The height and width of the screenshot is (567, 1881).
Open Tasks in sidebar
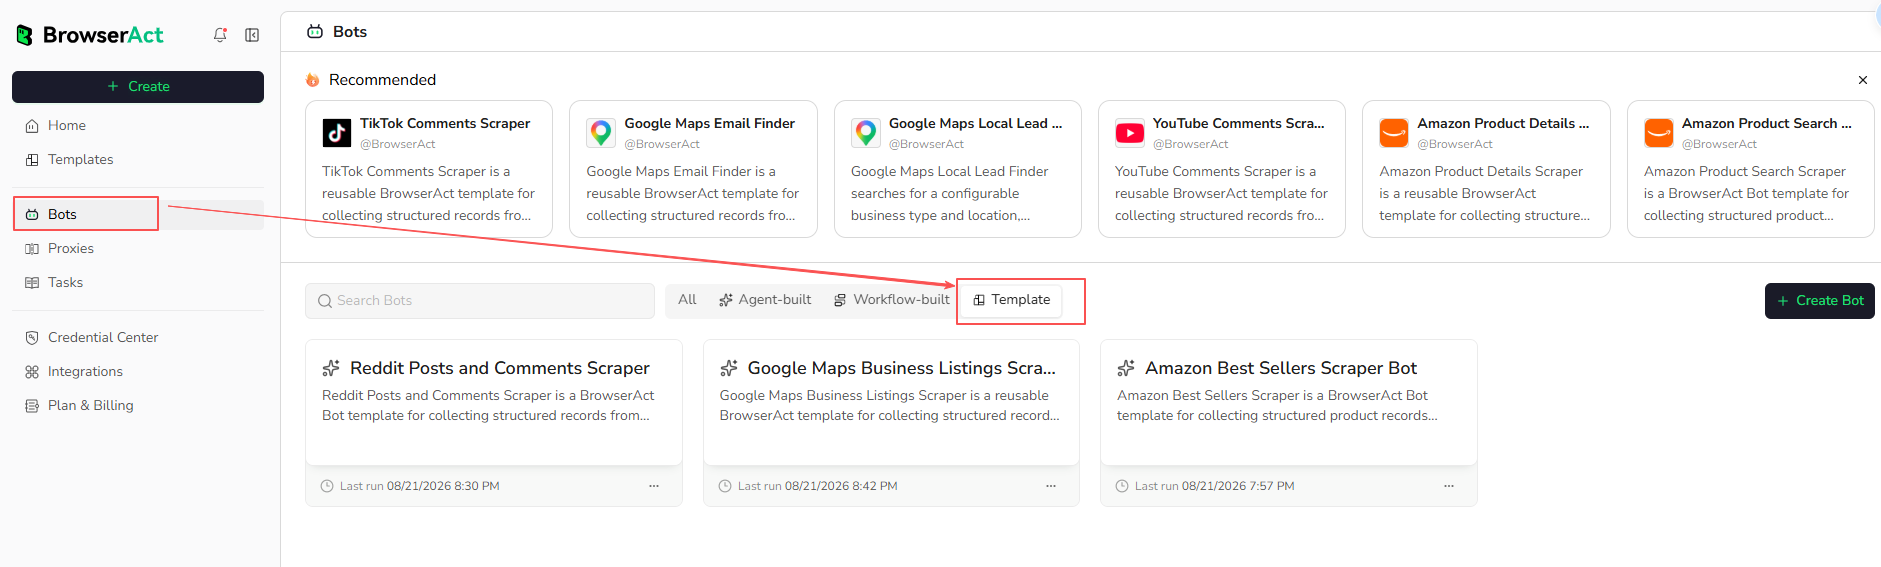(138, 282)
